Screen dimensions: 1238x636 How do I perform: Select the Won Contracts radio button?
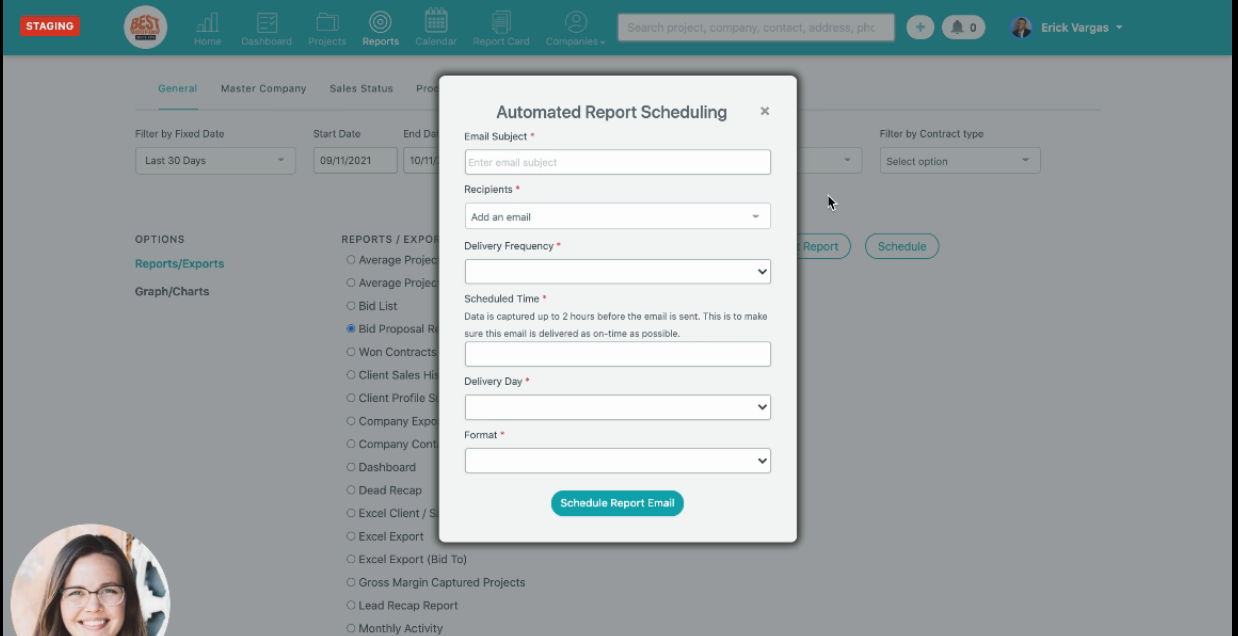[x=351, y=352]
